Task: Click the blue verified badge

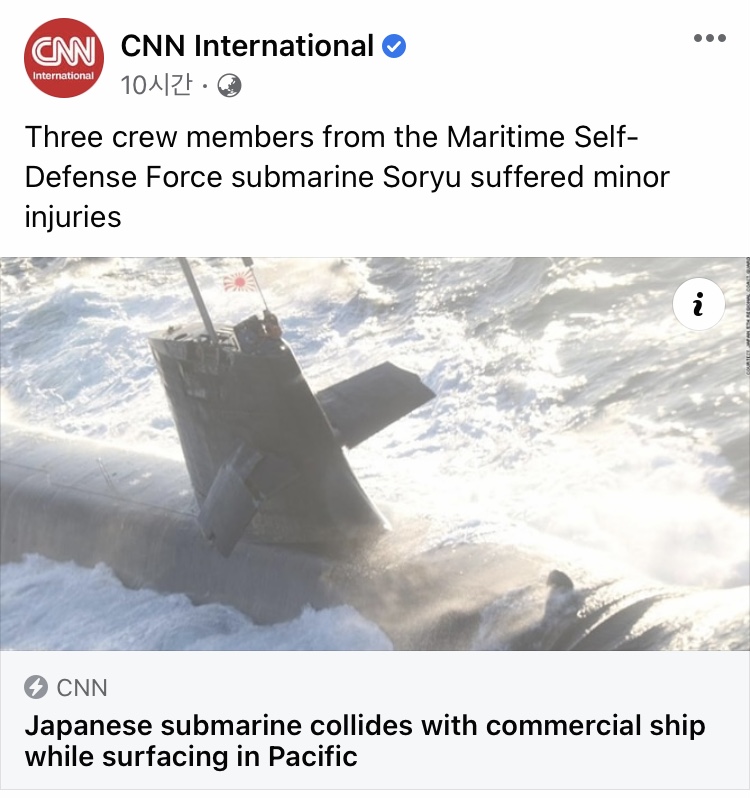Action: tap(394, 46)
